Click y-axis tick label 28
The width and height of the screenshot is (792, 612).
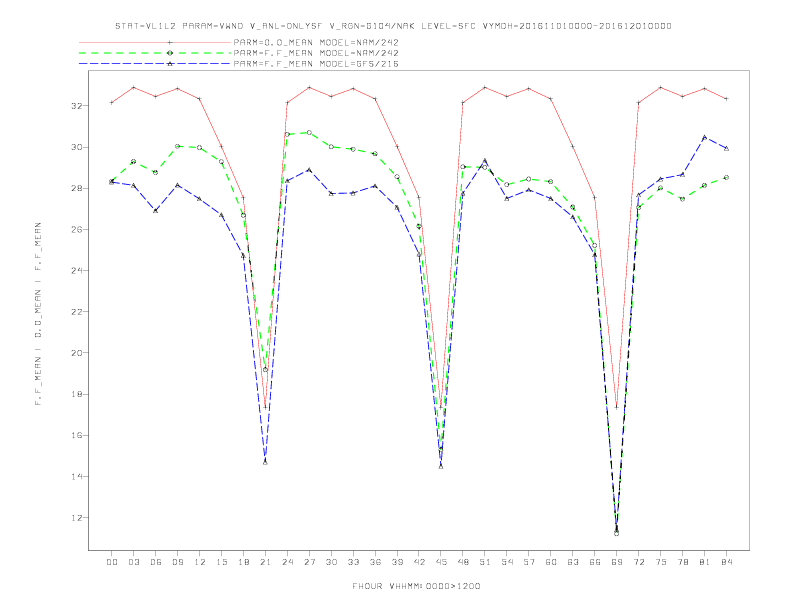(x=77, y=188)
